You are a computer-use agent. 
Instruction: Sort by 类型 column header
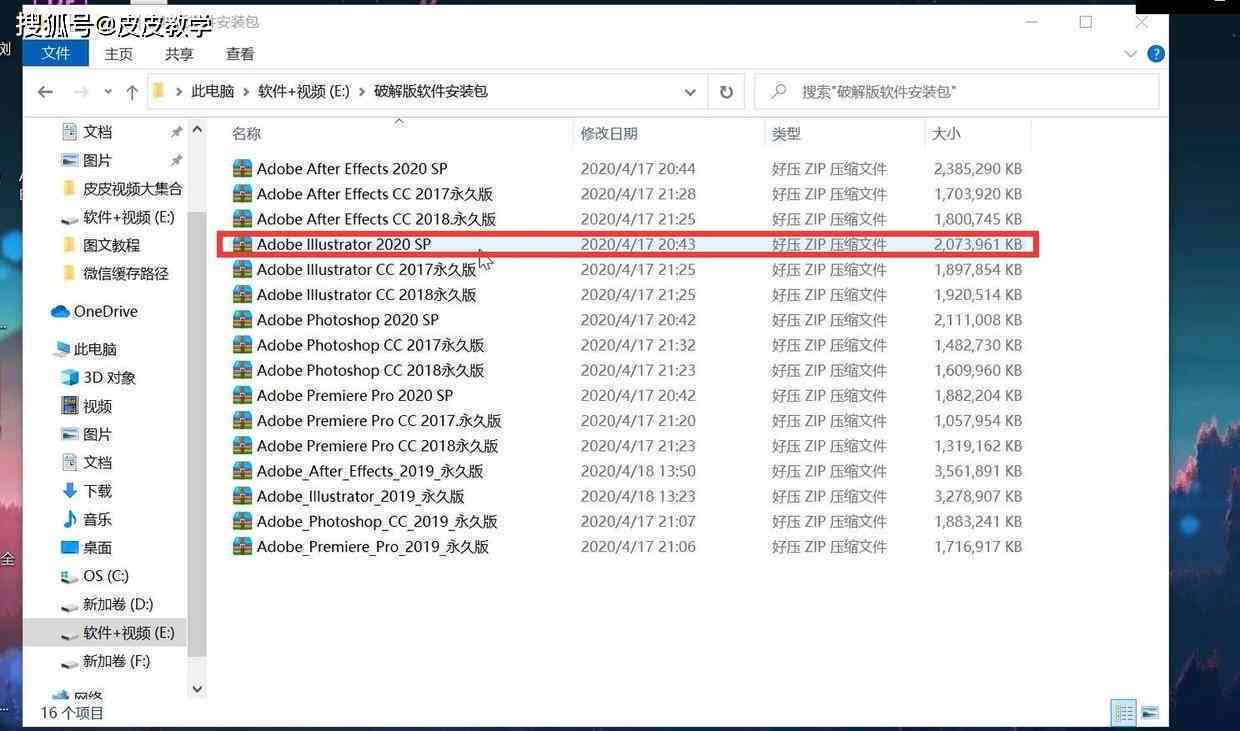coord(786,133)
